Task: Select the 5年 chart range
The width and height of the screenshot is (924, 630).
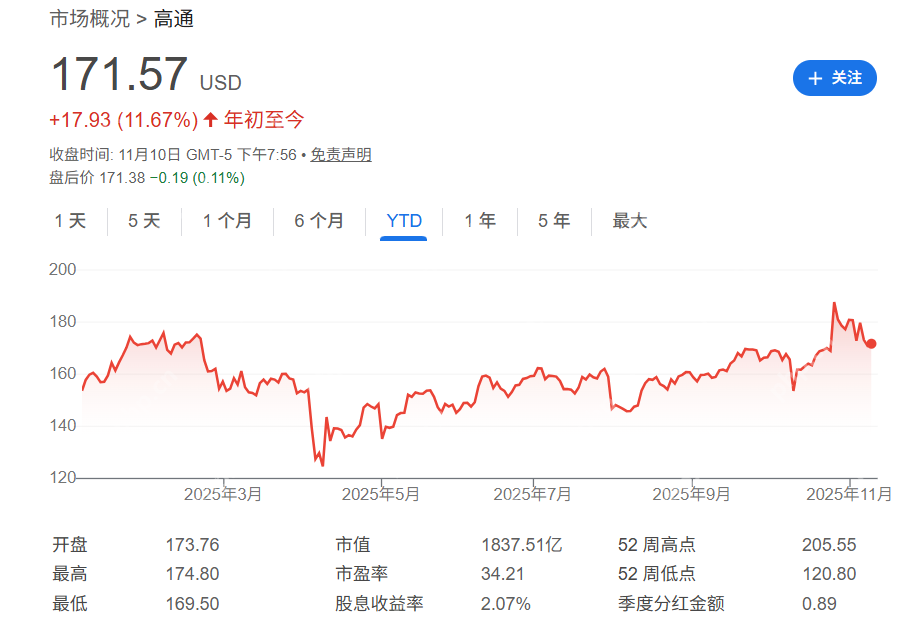Action: 553,221
